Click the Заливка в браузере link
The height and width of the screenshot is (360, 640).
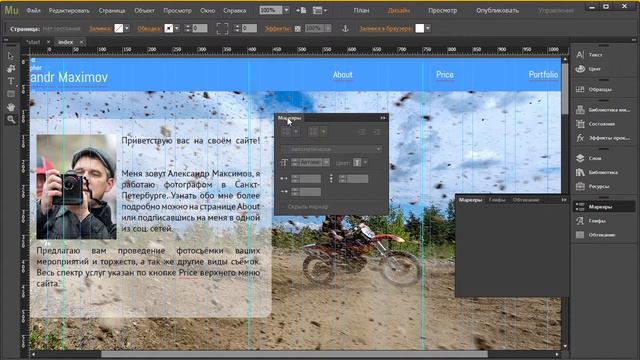[x=386, y=29]
